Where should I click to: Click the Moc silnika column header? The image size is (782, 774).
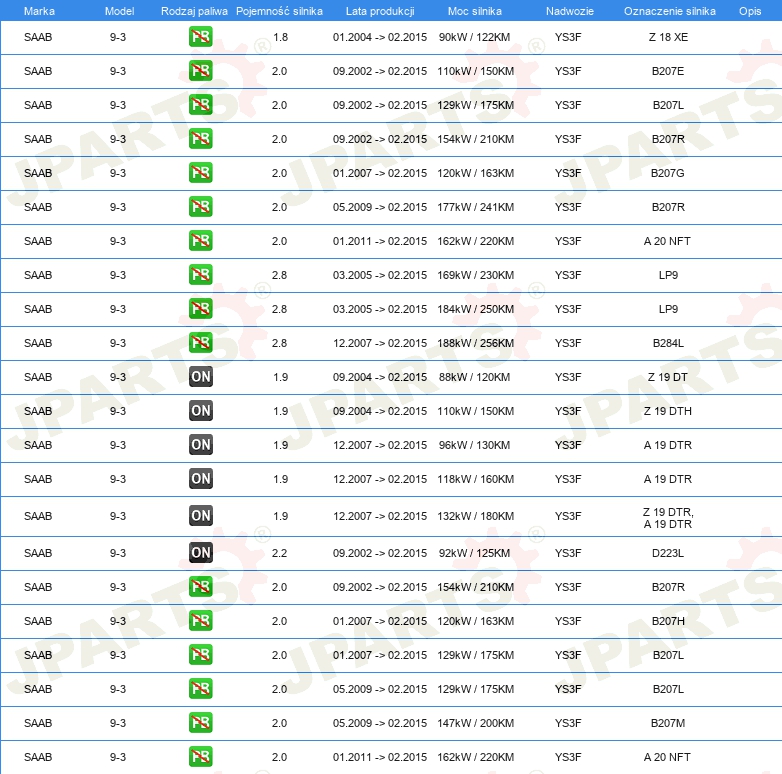[x=475, y=11]
